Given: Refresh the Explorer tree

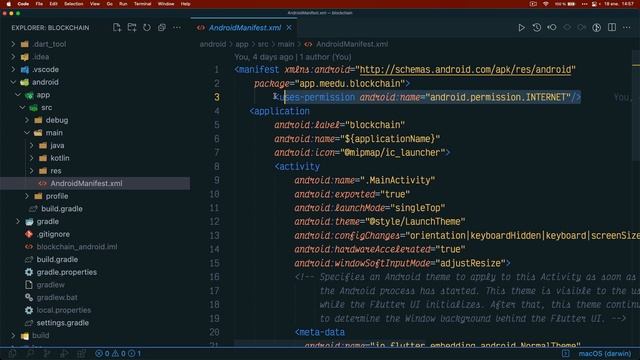Looking at the screenshot, I should point(147,27).
